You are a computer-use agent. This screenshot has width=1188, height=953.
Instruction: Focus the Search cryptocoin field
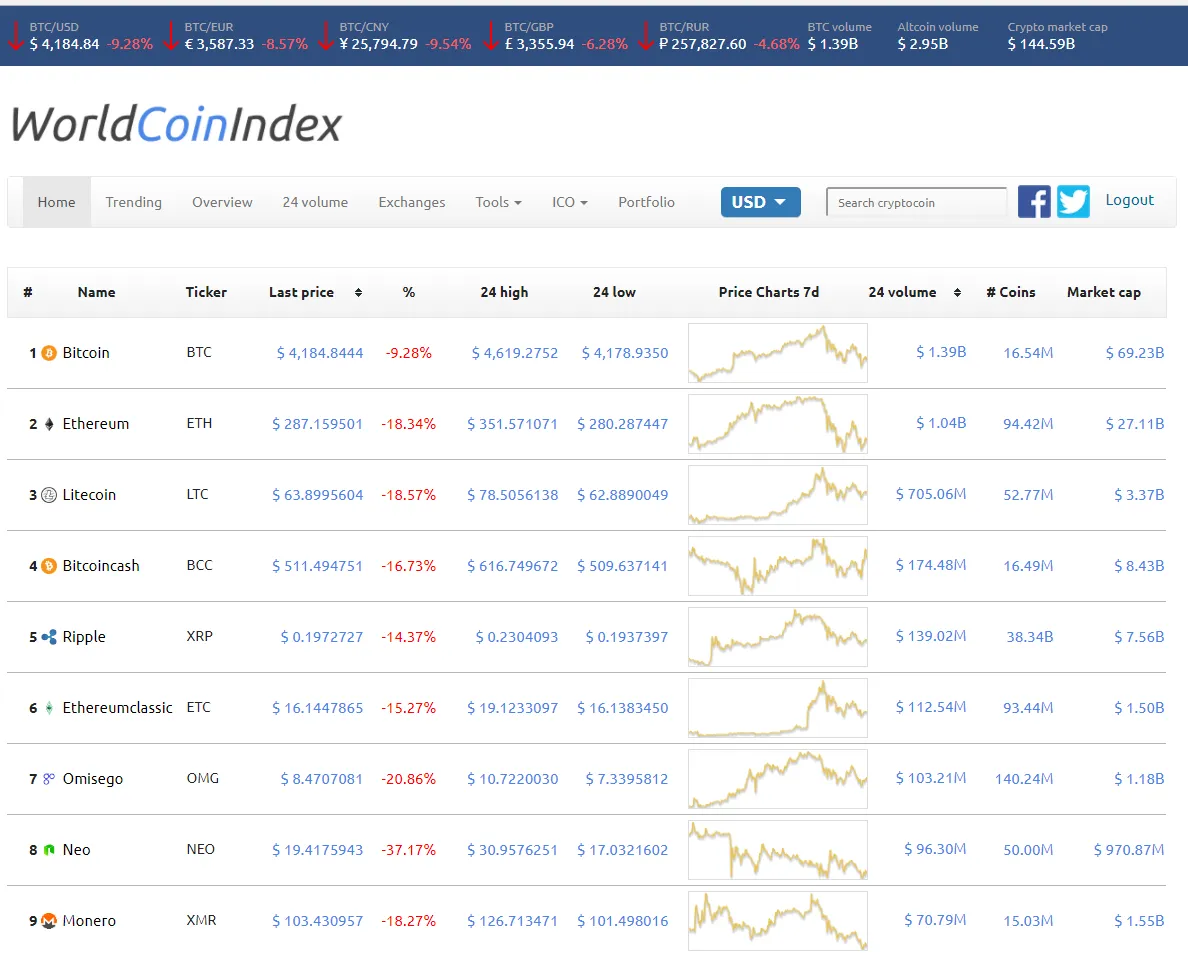[916, 202]
